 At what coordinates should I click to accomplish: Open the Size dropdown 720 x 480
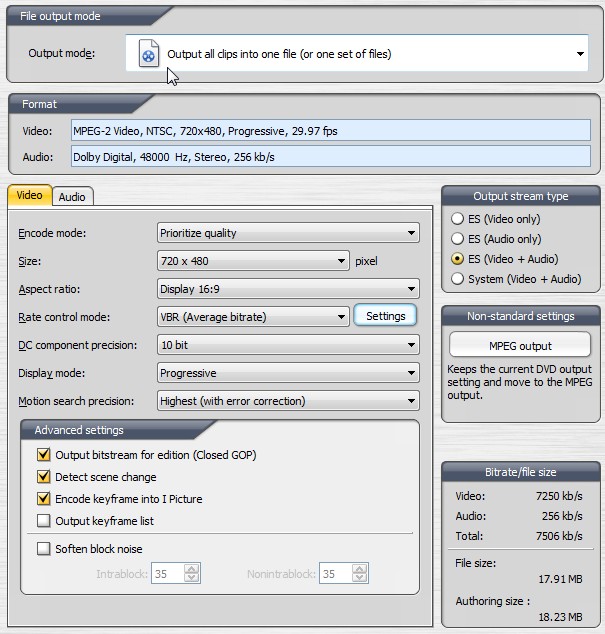tap(254, 261)
